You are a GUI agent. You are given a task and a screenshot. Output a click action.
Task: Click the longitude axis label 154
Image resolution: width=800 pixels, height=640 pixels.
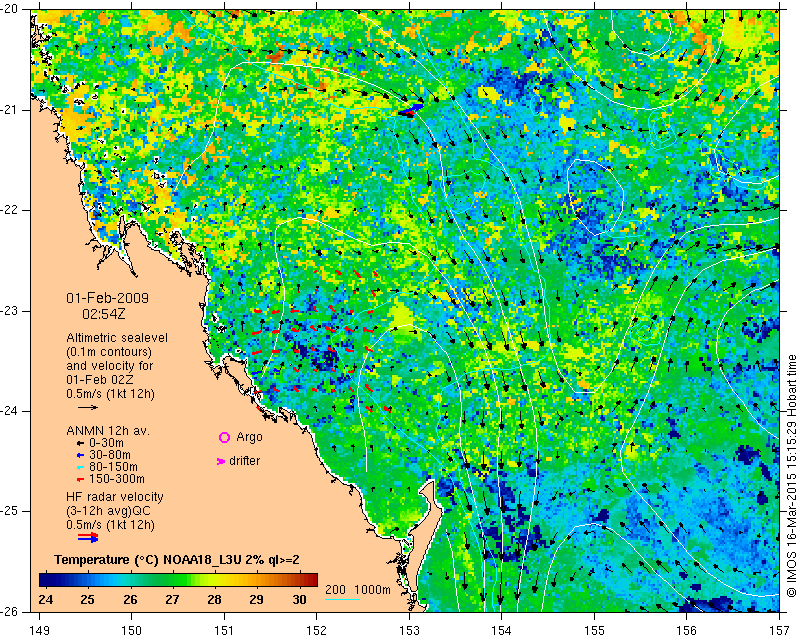click(502, 631)
